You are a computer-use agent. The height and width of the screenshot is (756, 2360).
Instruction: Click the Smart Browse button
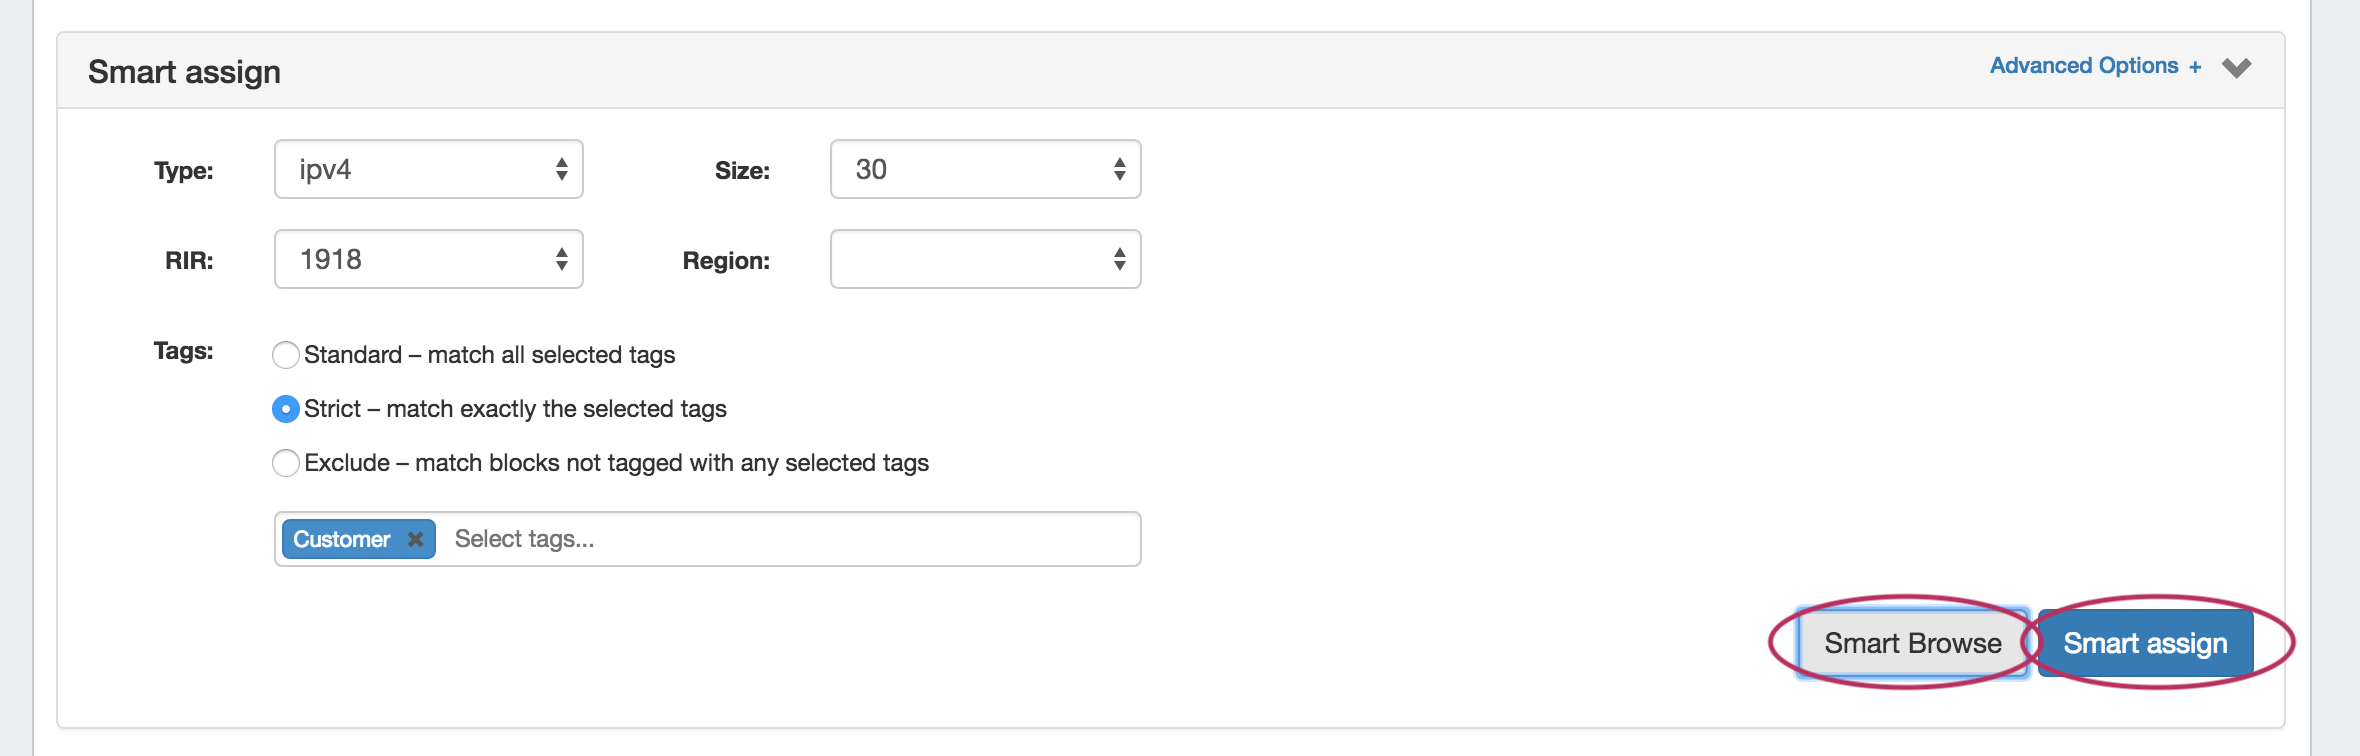(x=1912, y=643)
